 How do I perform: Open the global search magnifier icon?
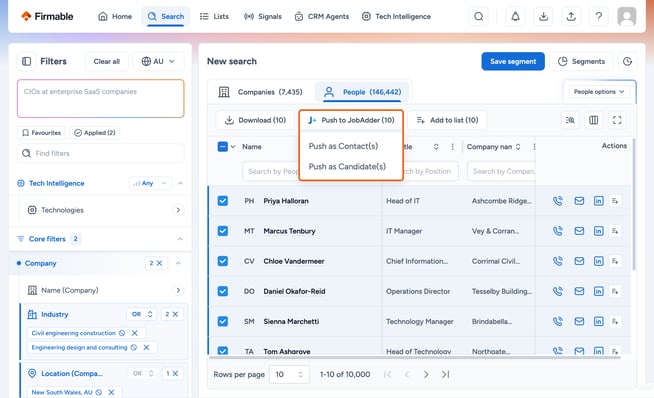[x=479, y=17]
